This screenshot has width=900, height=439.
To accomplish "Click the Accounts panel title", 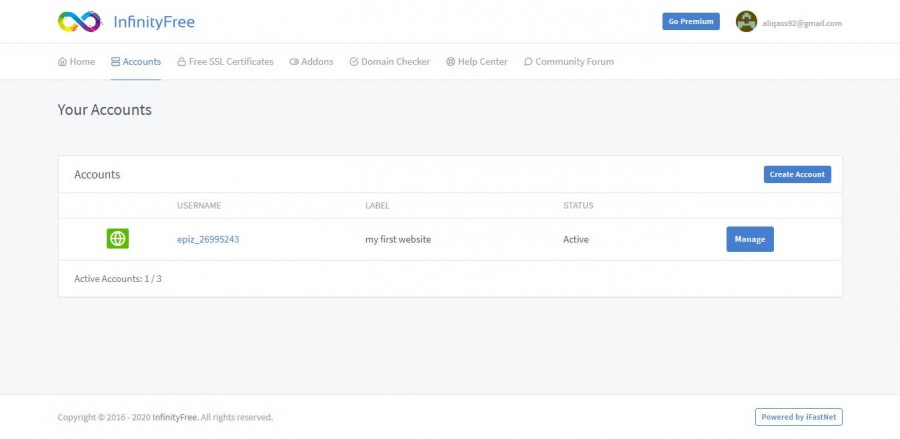I will coord(97,174).
